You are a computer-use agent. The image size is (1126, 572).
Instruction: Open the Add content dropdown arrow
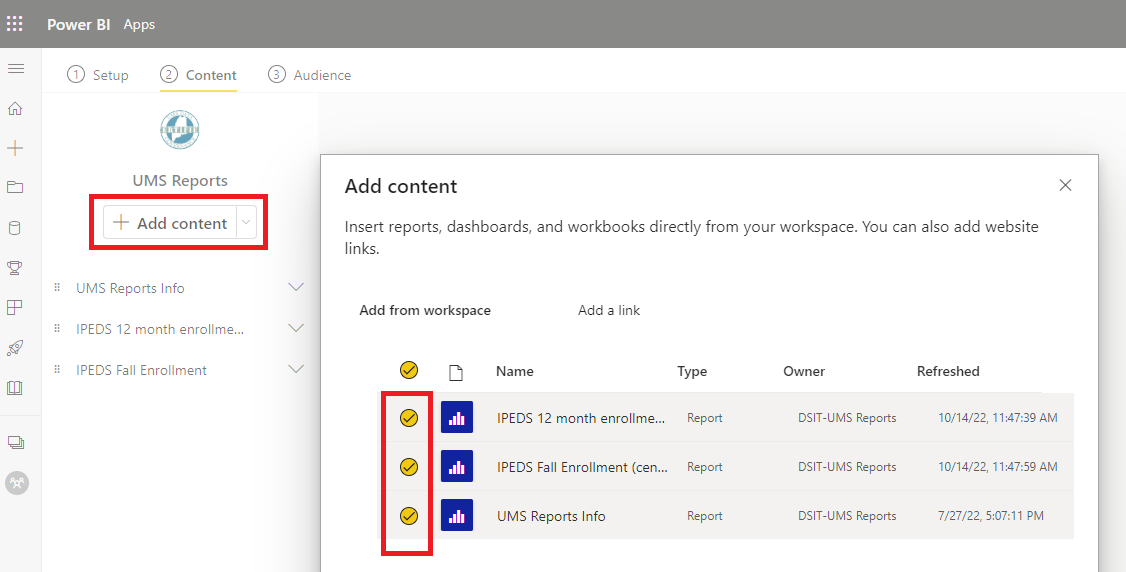coord(246,223)
